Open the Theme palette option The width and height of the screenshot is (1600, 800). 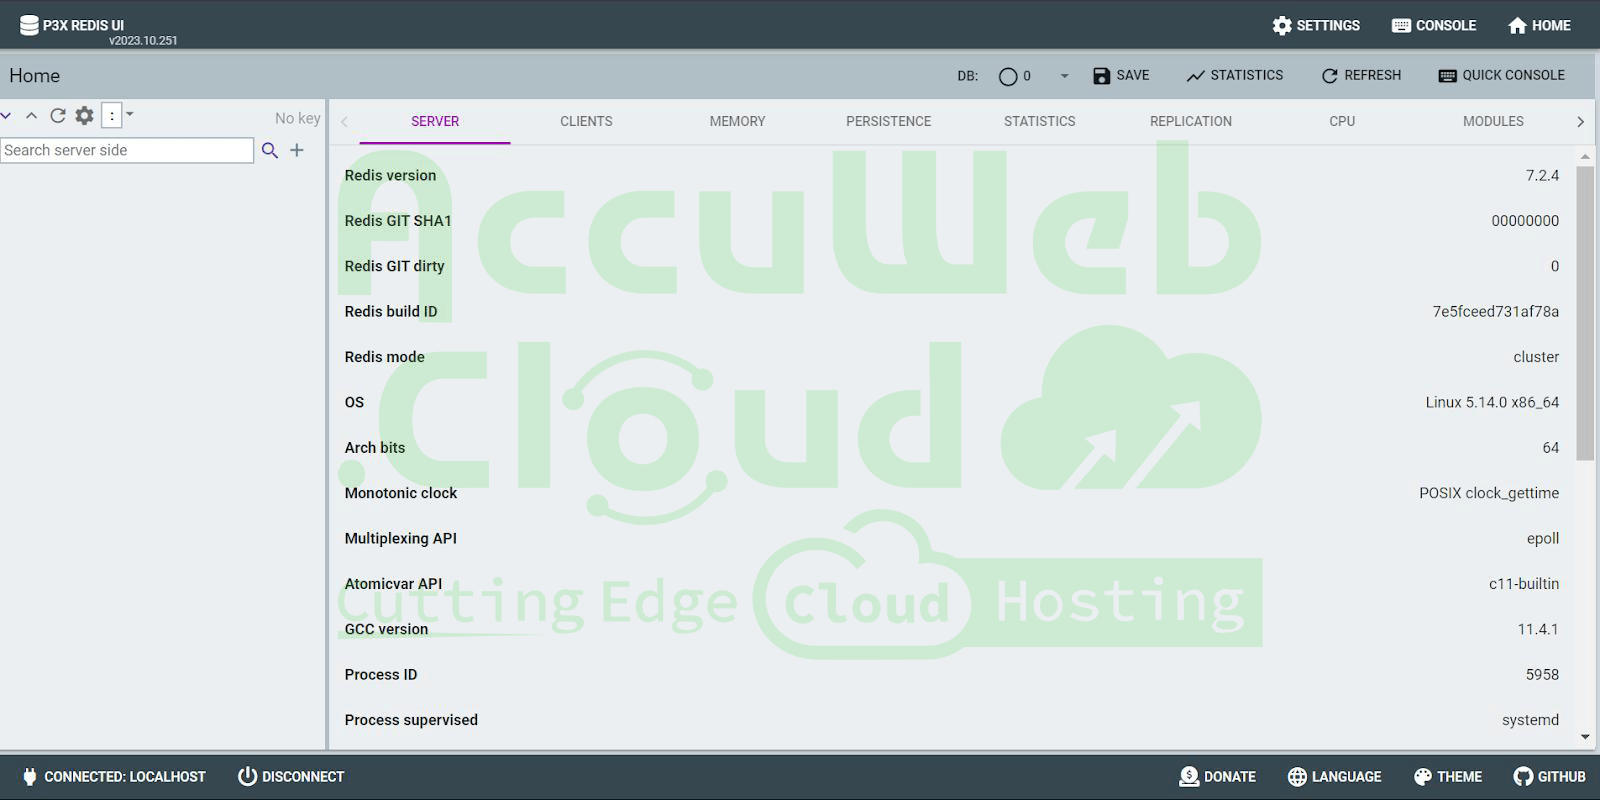pyautogui.click(x=1448, y=777)
